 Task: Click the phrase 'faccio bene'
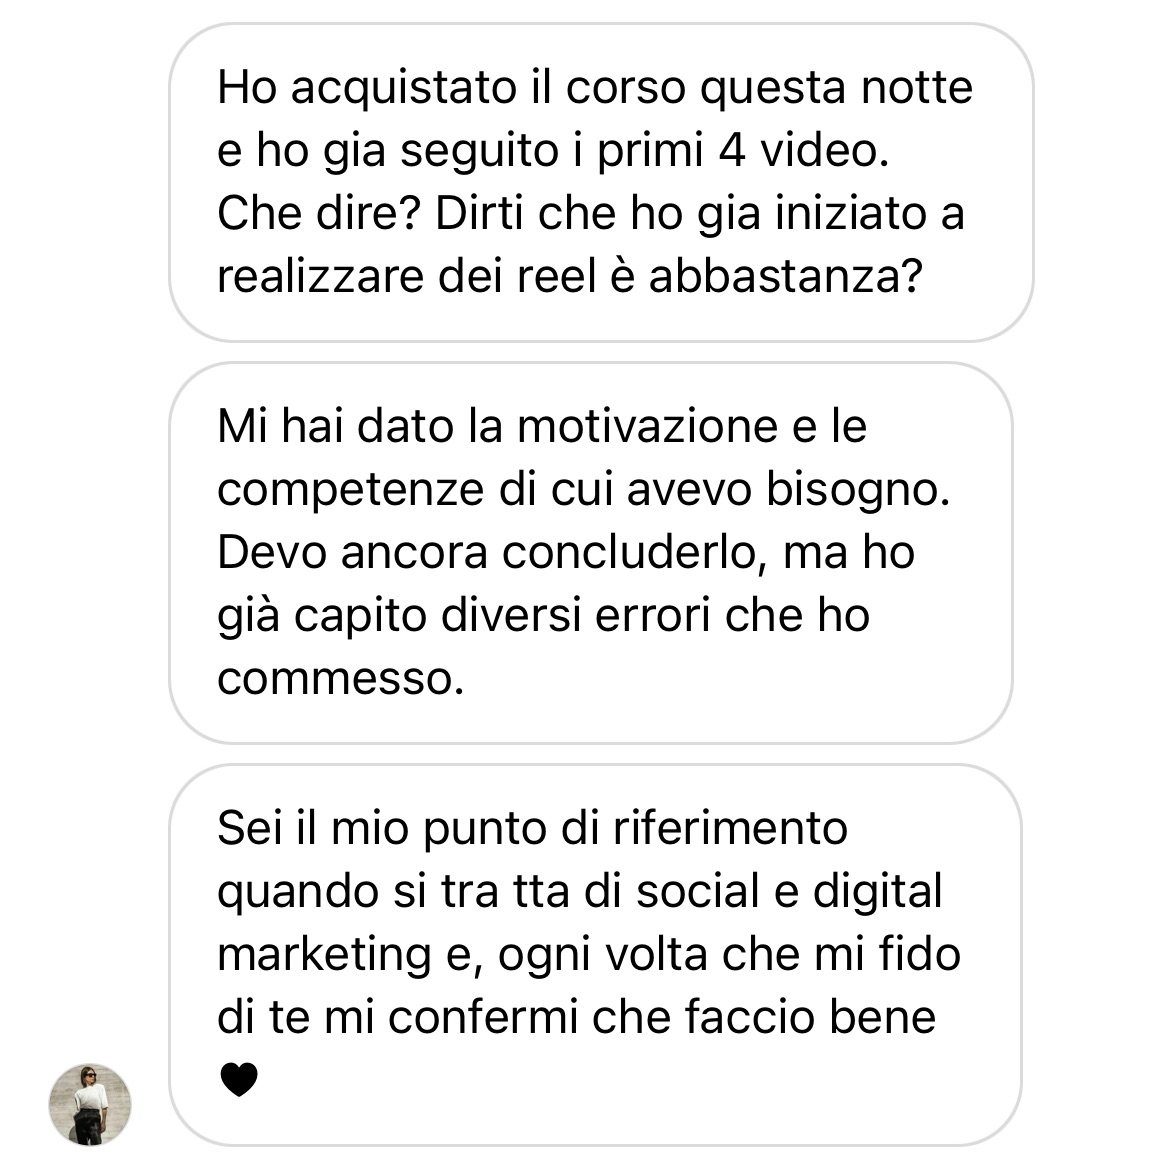coord(810,1018)
